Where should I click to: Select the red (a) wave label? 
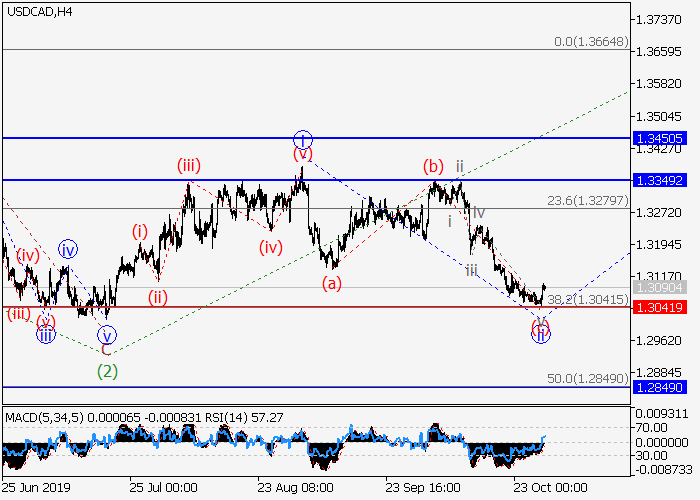[332, 283]
